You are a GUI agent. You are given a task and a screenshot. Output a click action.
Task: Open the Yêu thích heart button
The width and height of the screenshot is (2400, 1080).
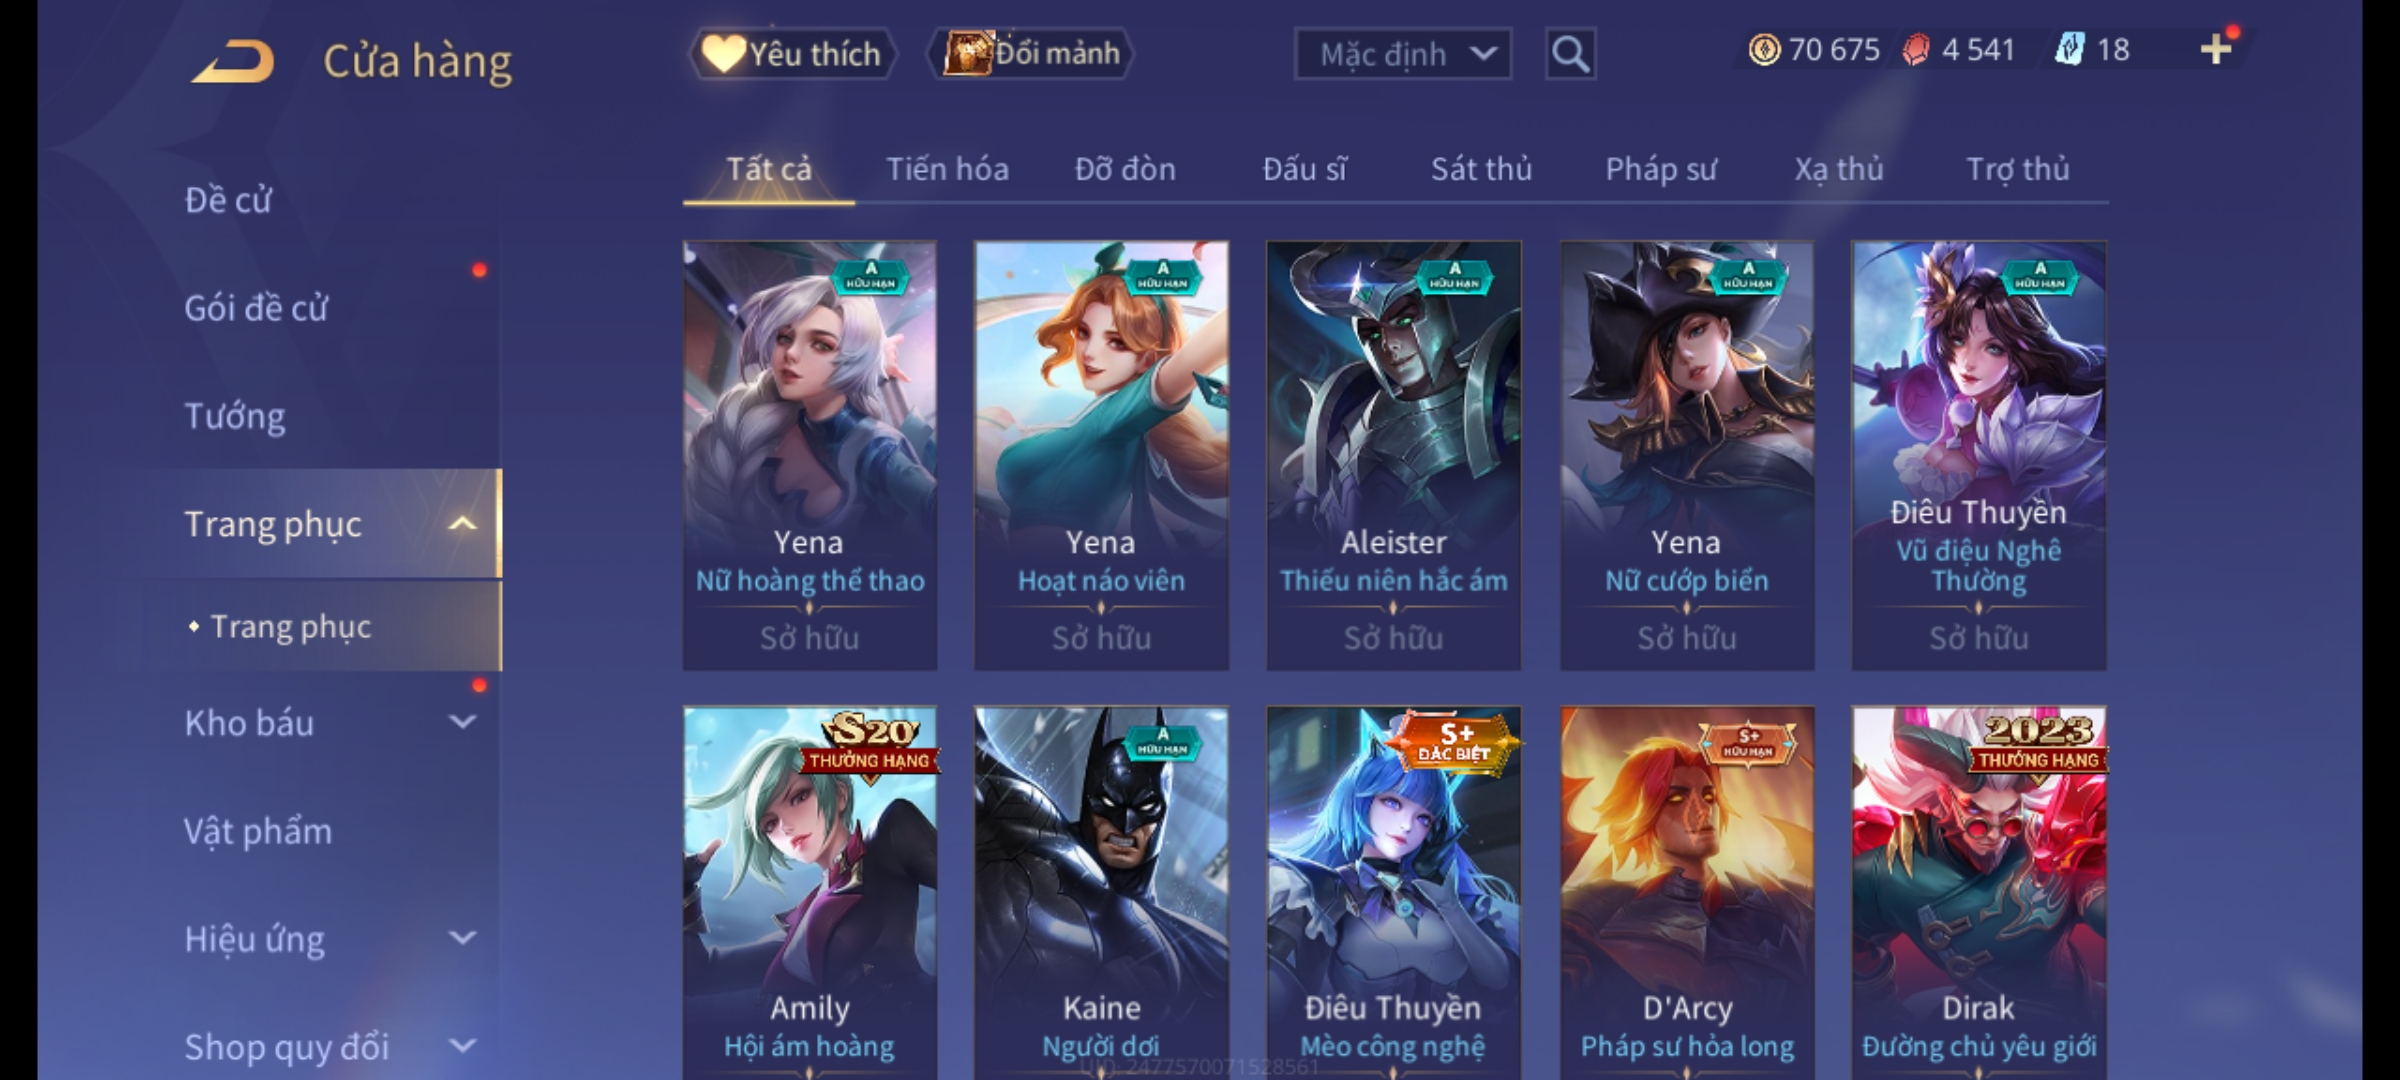[x=792, y=54]
